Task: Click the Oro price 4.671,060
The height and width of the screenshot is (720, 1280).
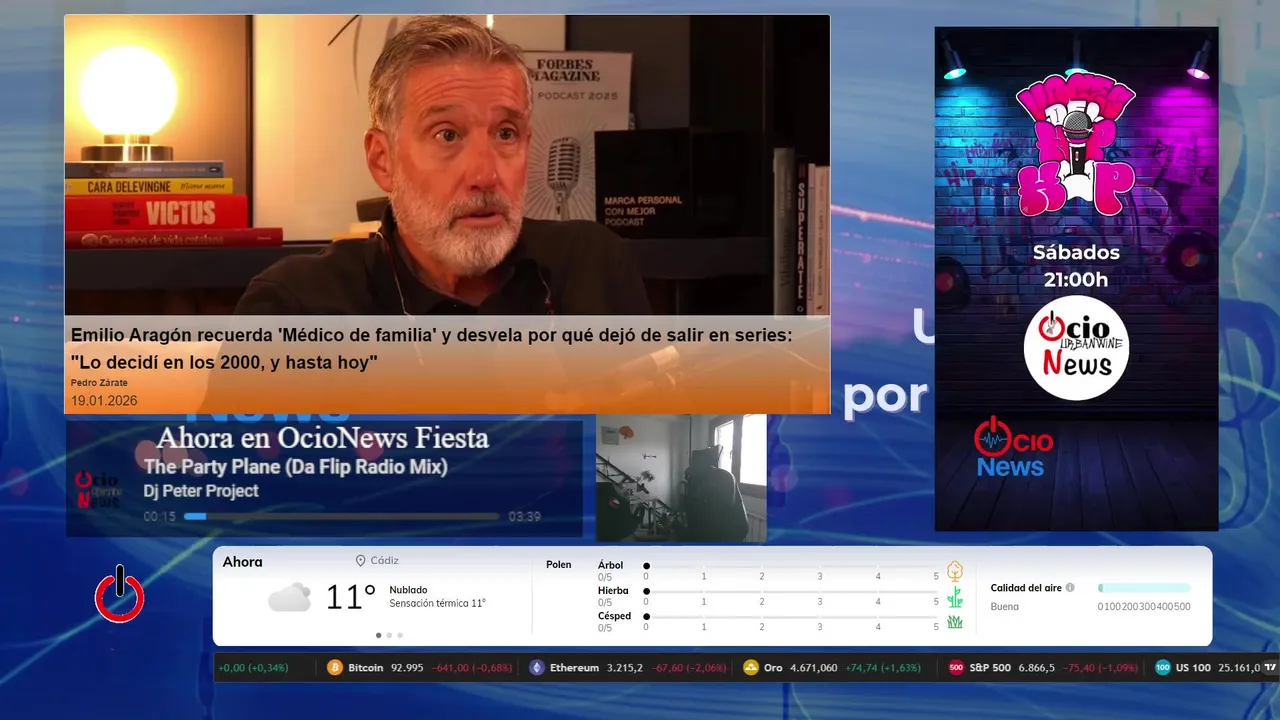Action: (814, 668)
